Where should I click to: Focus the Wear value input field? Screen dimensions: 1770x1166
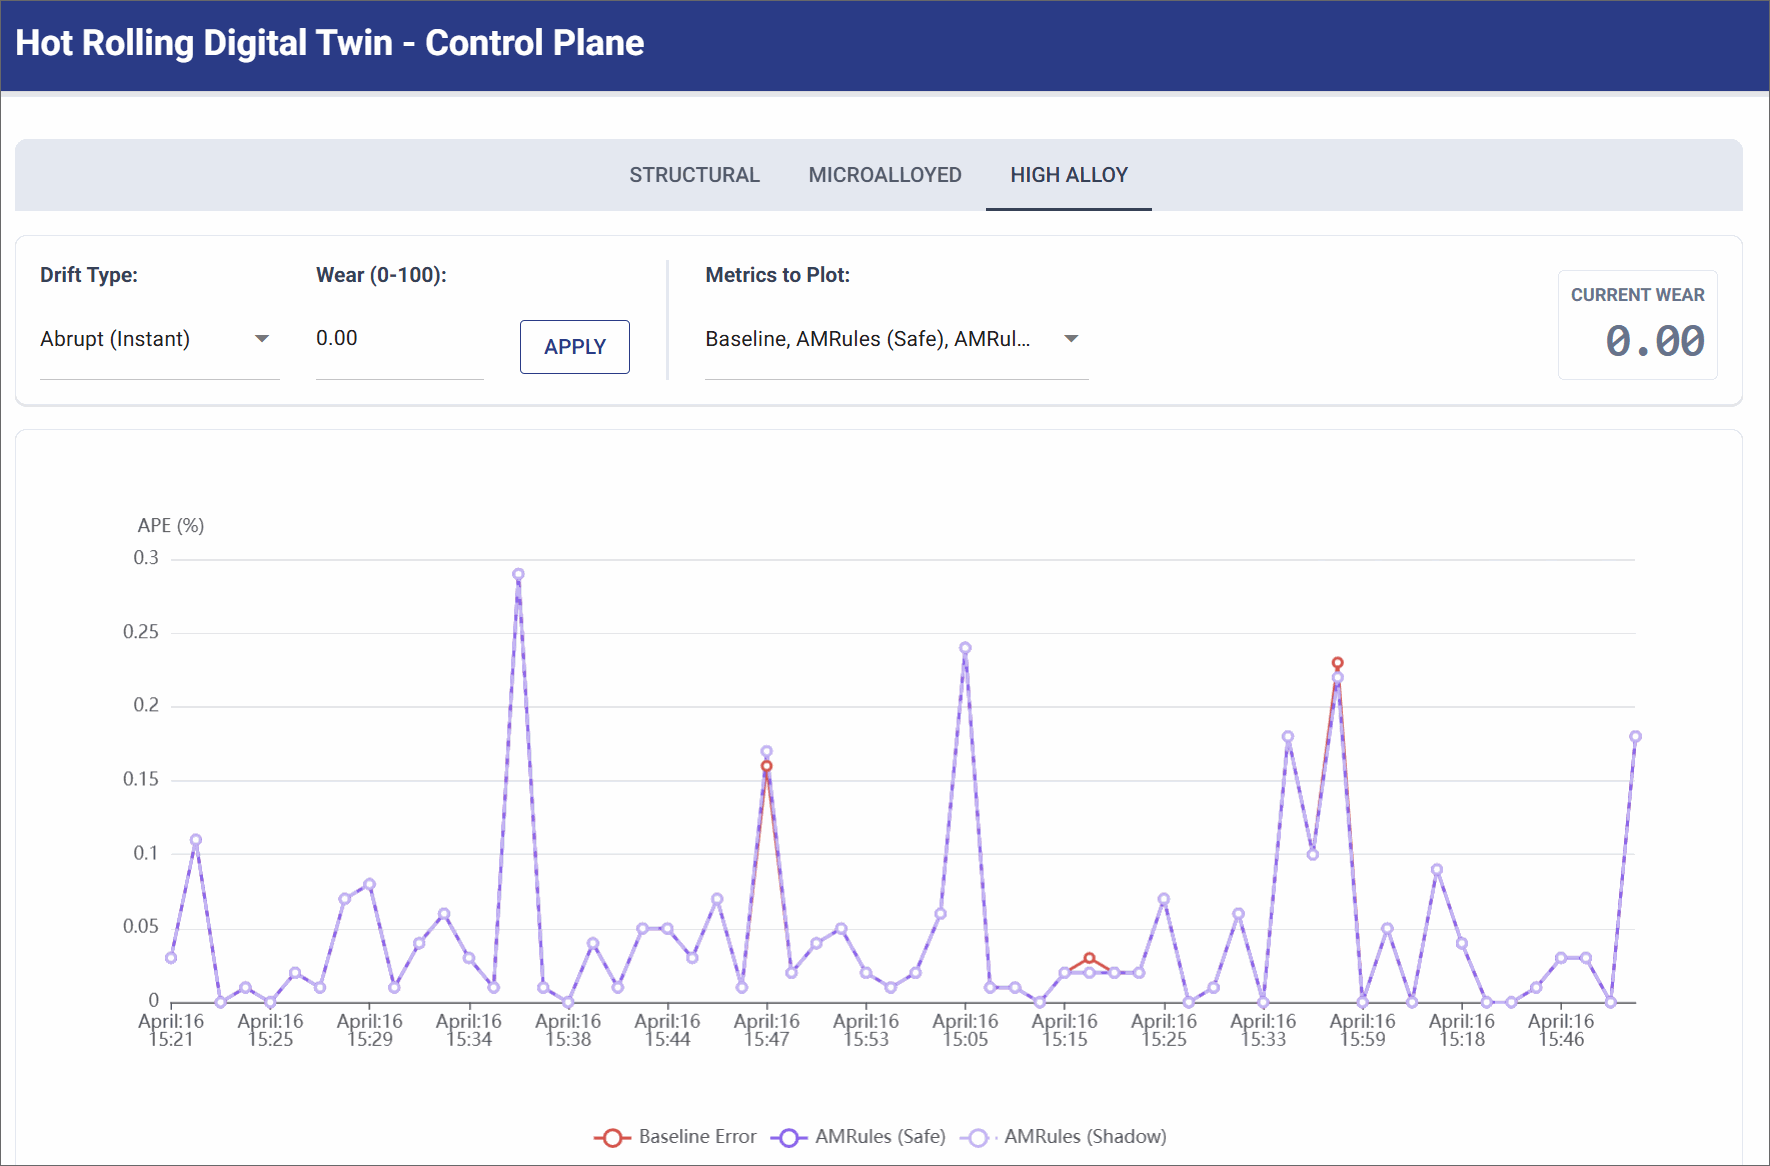click(398, 339)
